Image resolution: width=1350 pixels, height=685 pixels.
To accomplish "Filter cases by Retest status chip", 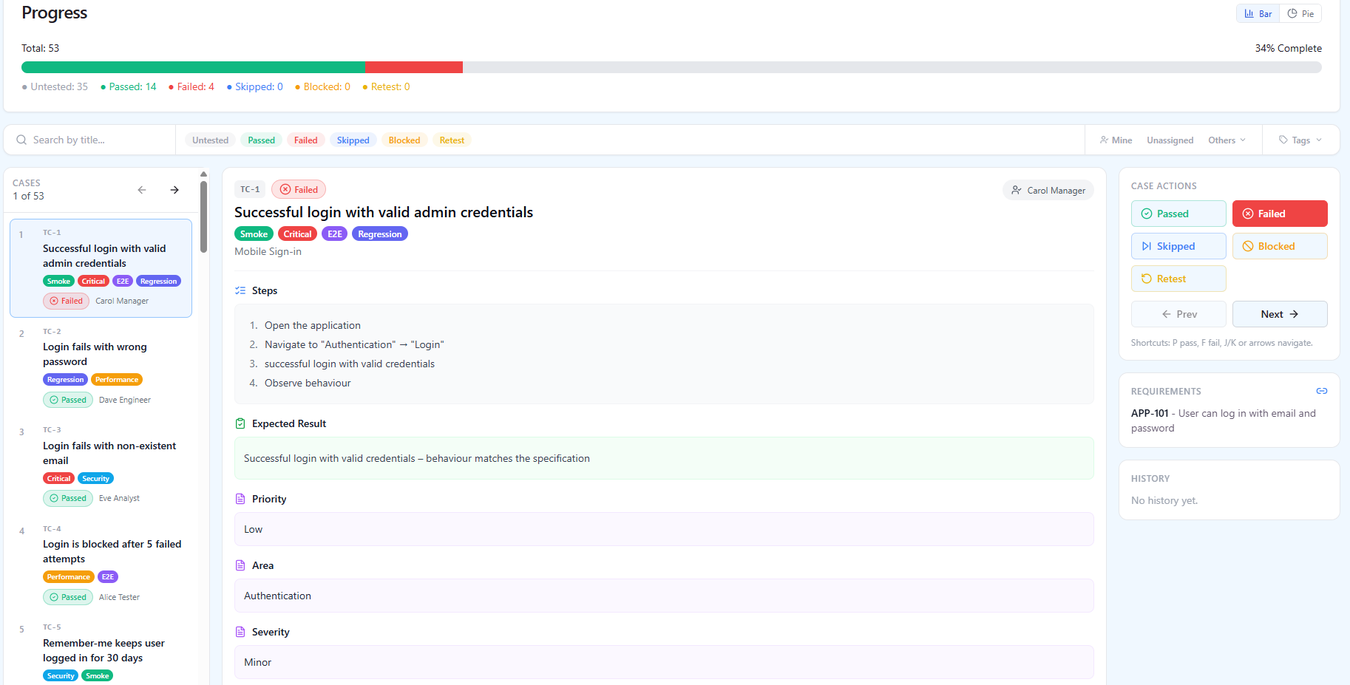I will [452, 140].
